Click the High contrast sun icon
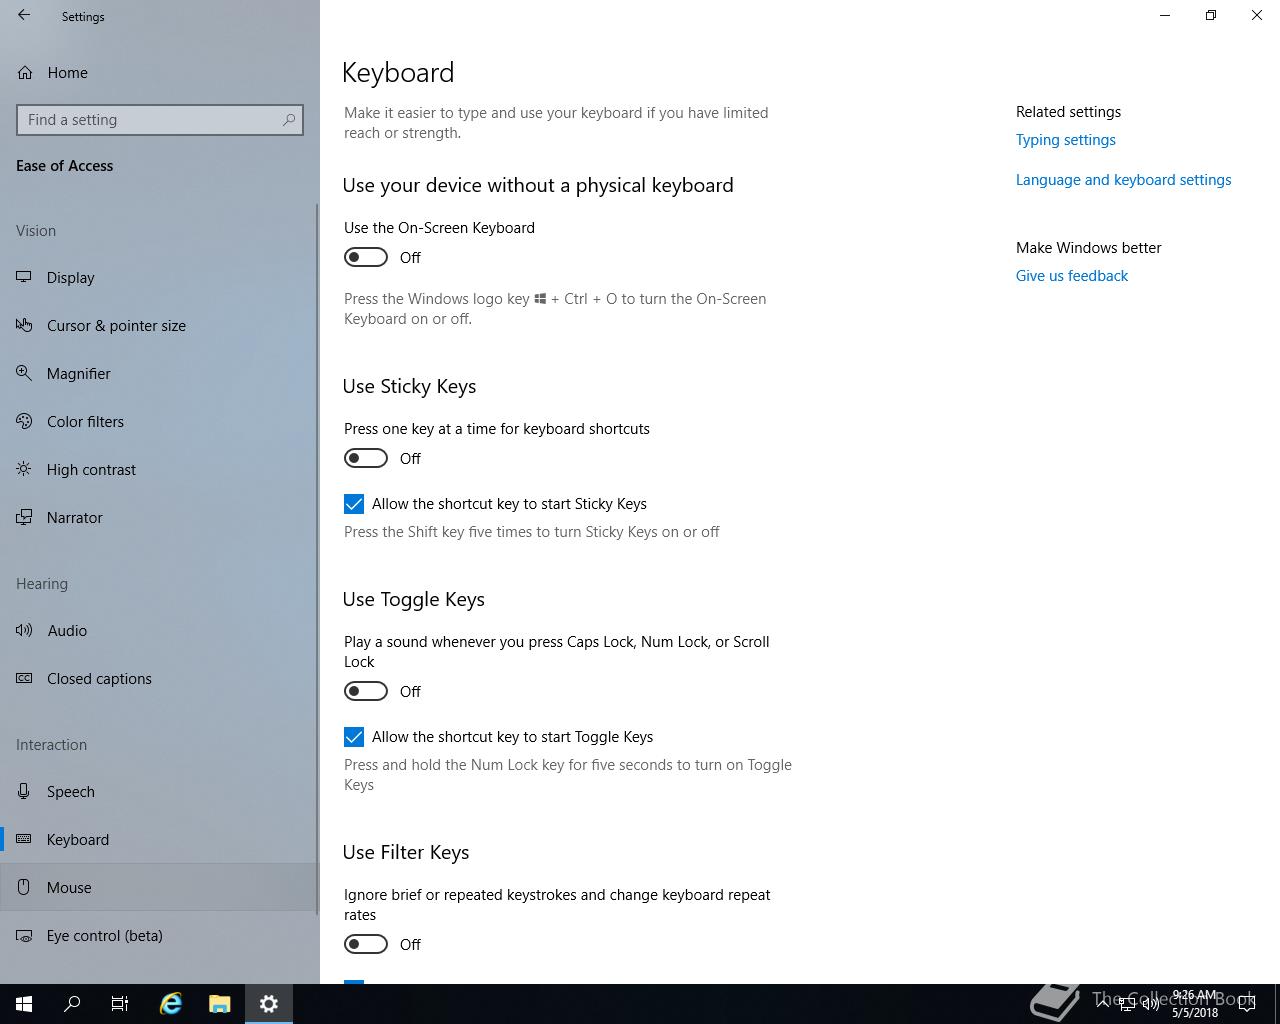 pyautogui.click(x=24, y=469)
